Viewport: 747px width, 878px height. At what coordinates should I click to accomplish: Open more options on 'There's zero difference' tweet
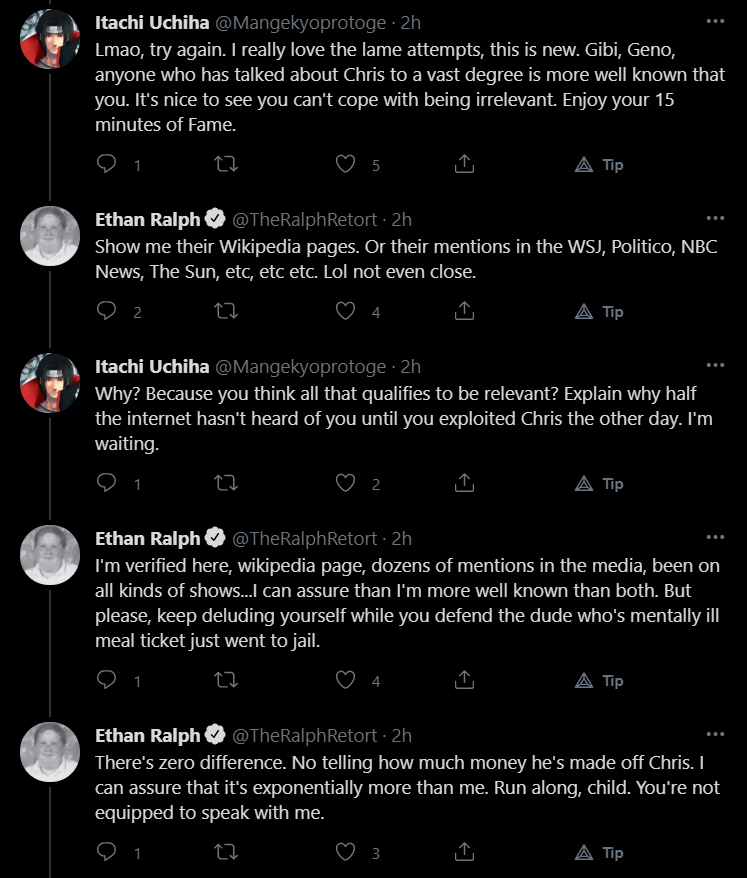tap(715, 734)
